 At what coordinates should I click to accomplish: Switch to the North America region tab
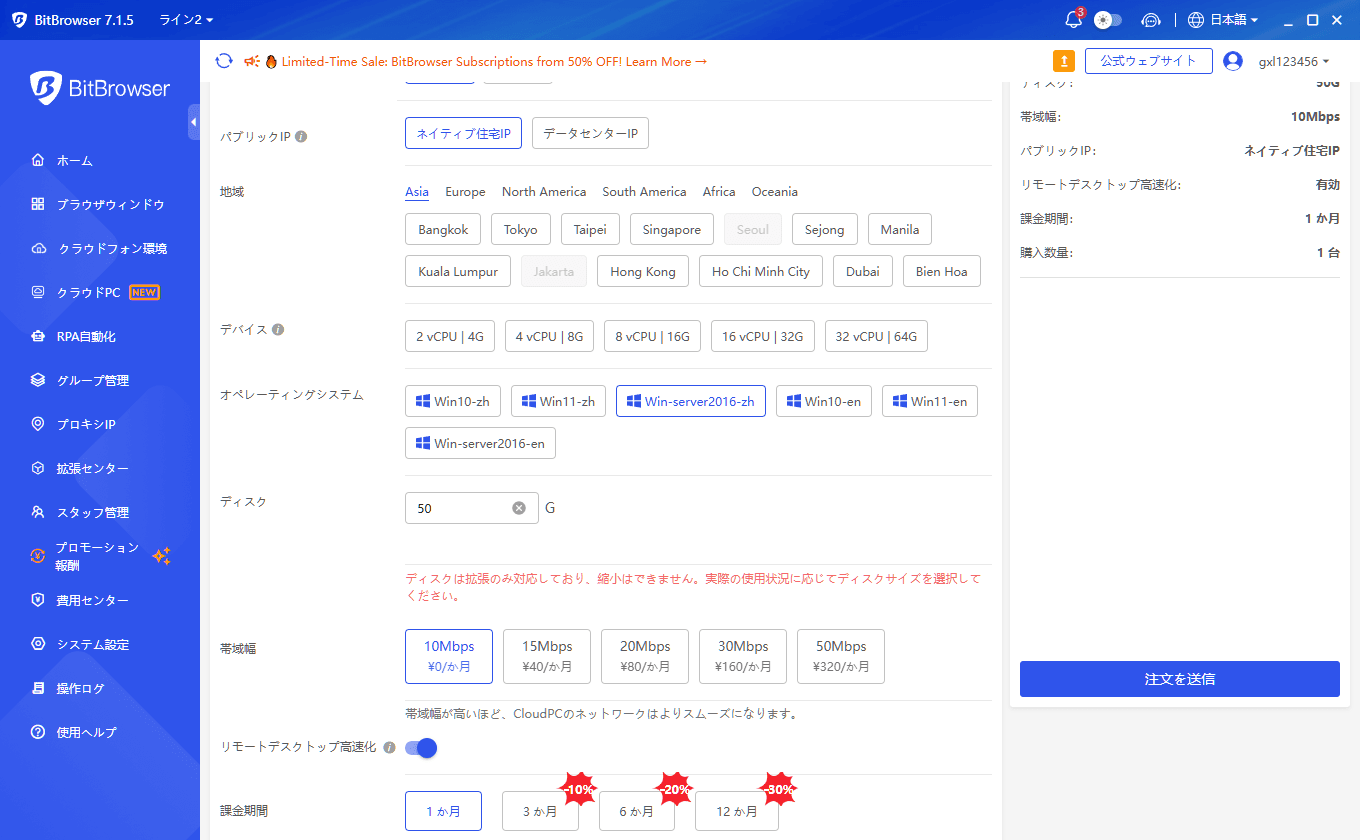[544, 192]
